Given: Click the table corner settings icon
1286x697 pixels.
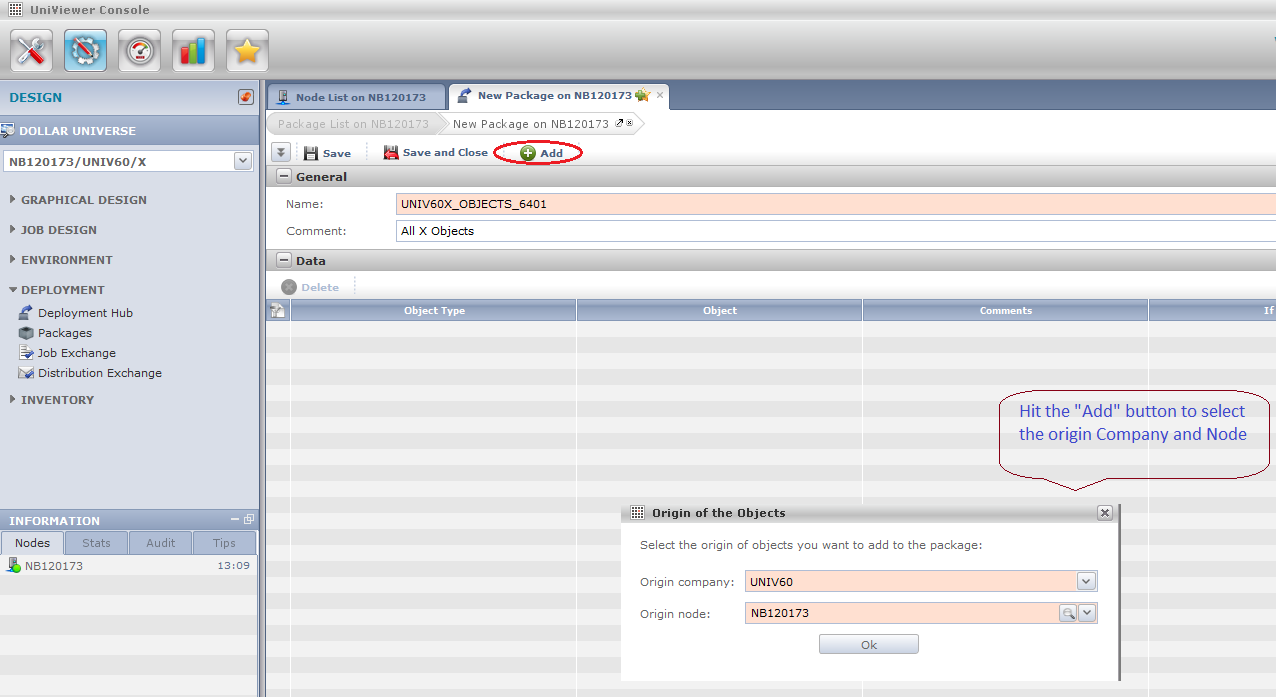Looking at the screenshot, I should pyautogui.click(x=278, y=311).
